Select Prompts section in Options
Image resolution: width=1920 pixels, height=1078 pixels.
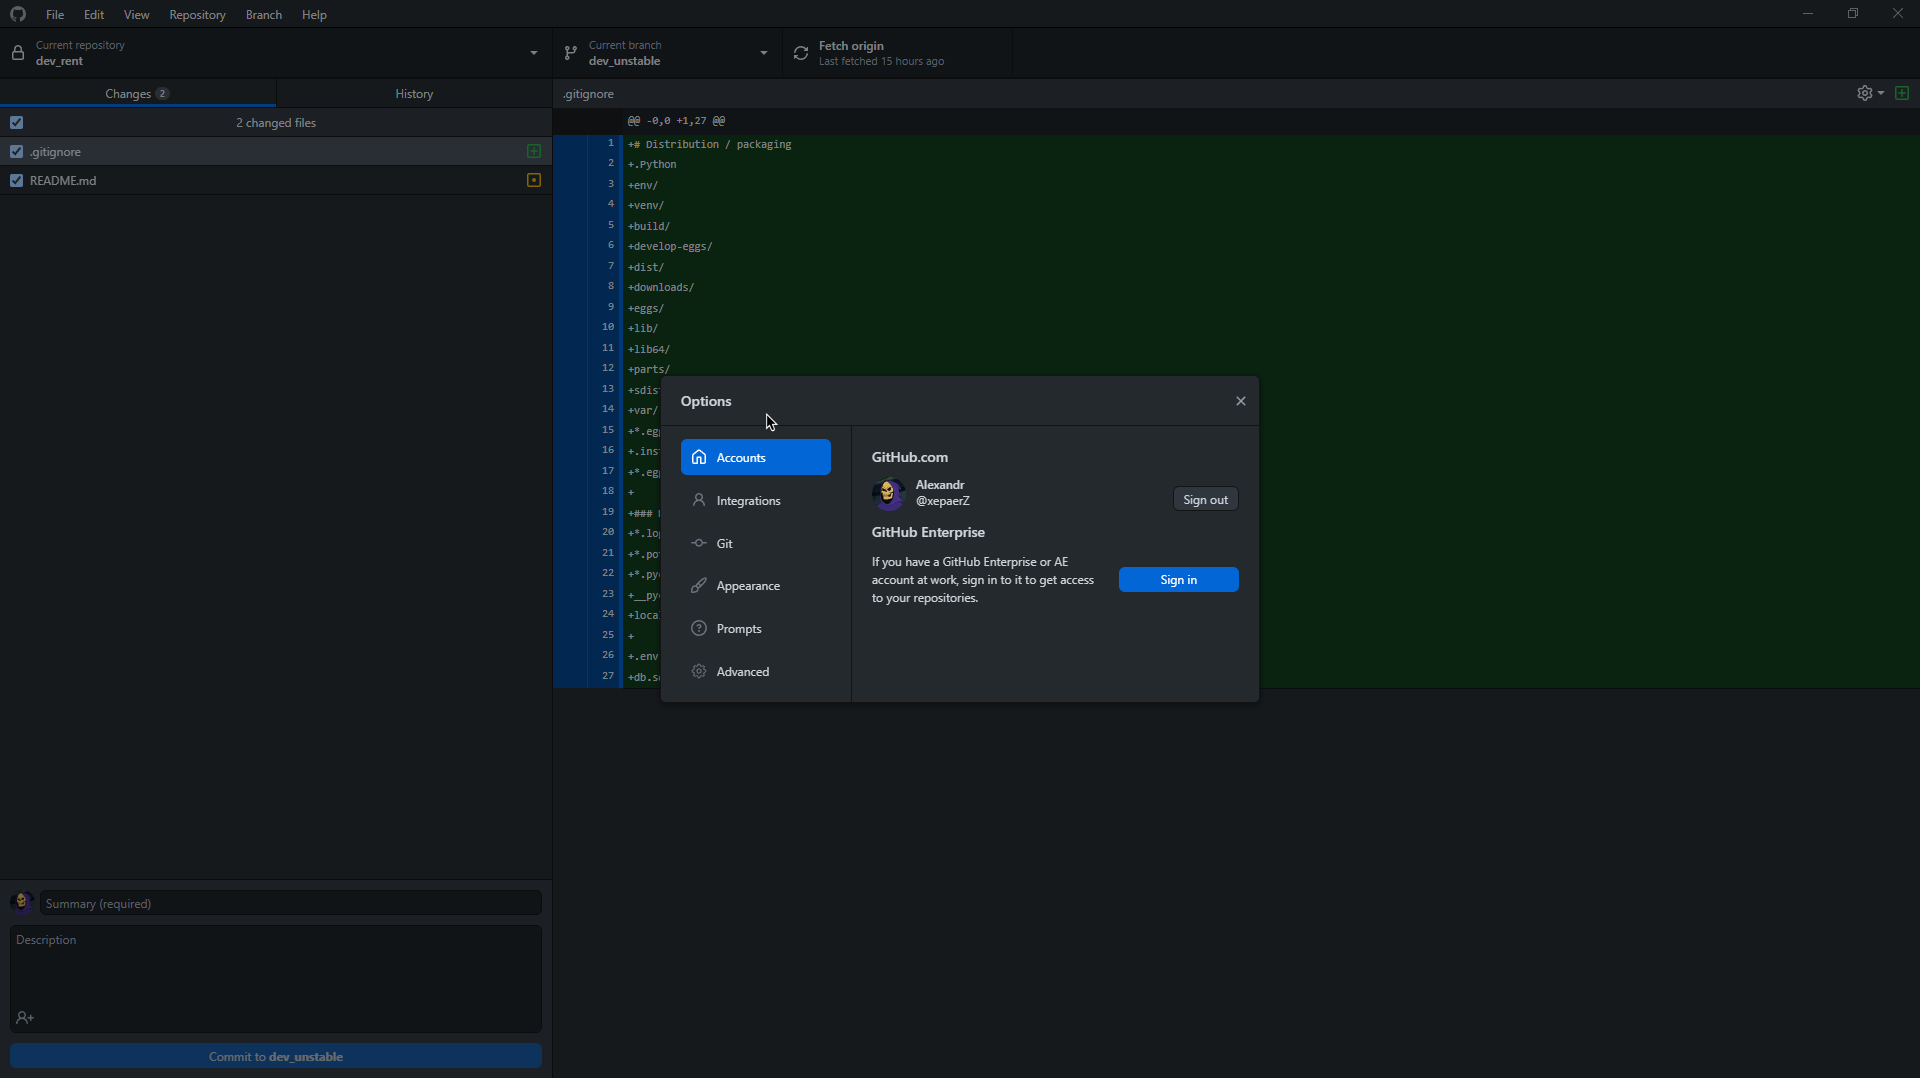(x=756, y=628)
